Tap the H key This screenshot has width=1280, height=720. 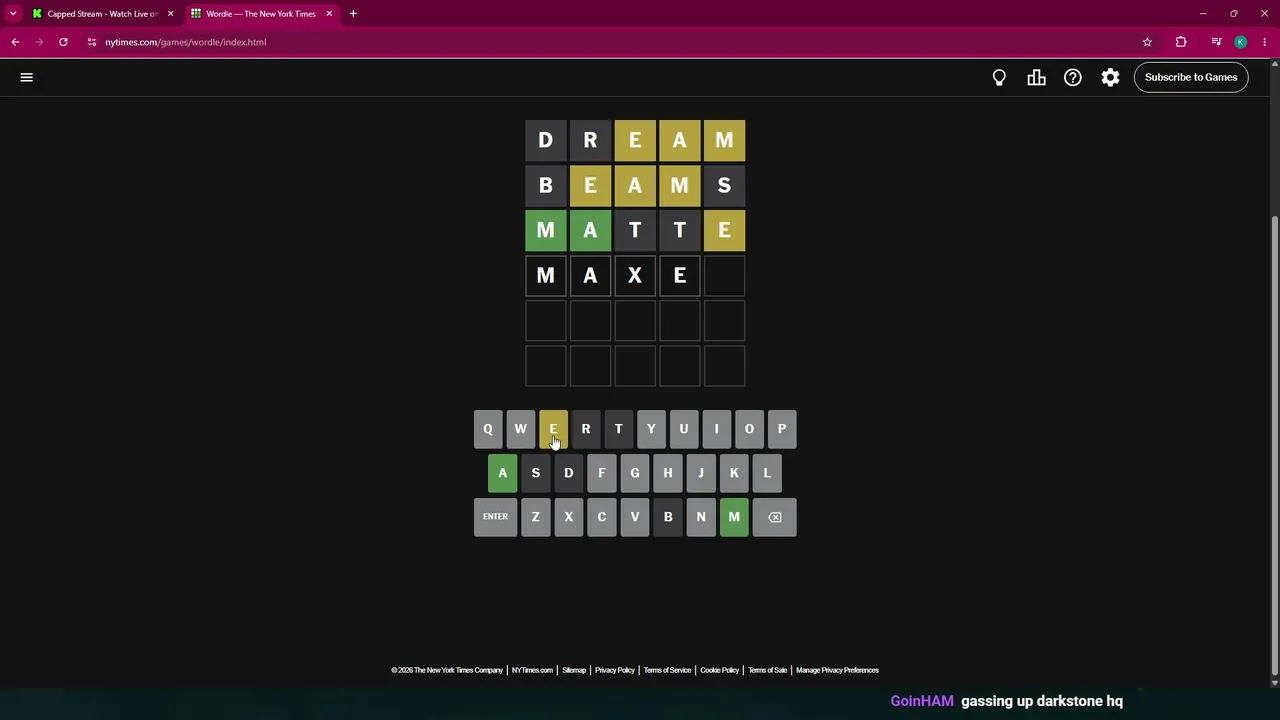pyautogui.click(x=667, y=473)
